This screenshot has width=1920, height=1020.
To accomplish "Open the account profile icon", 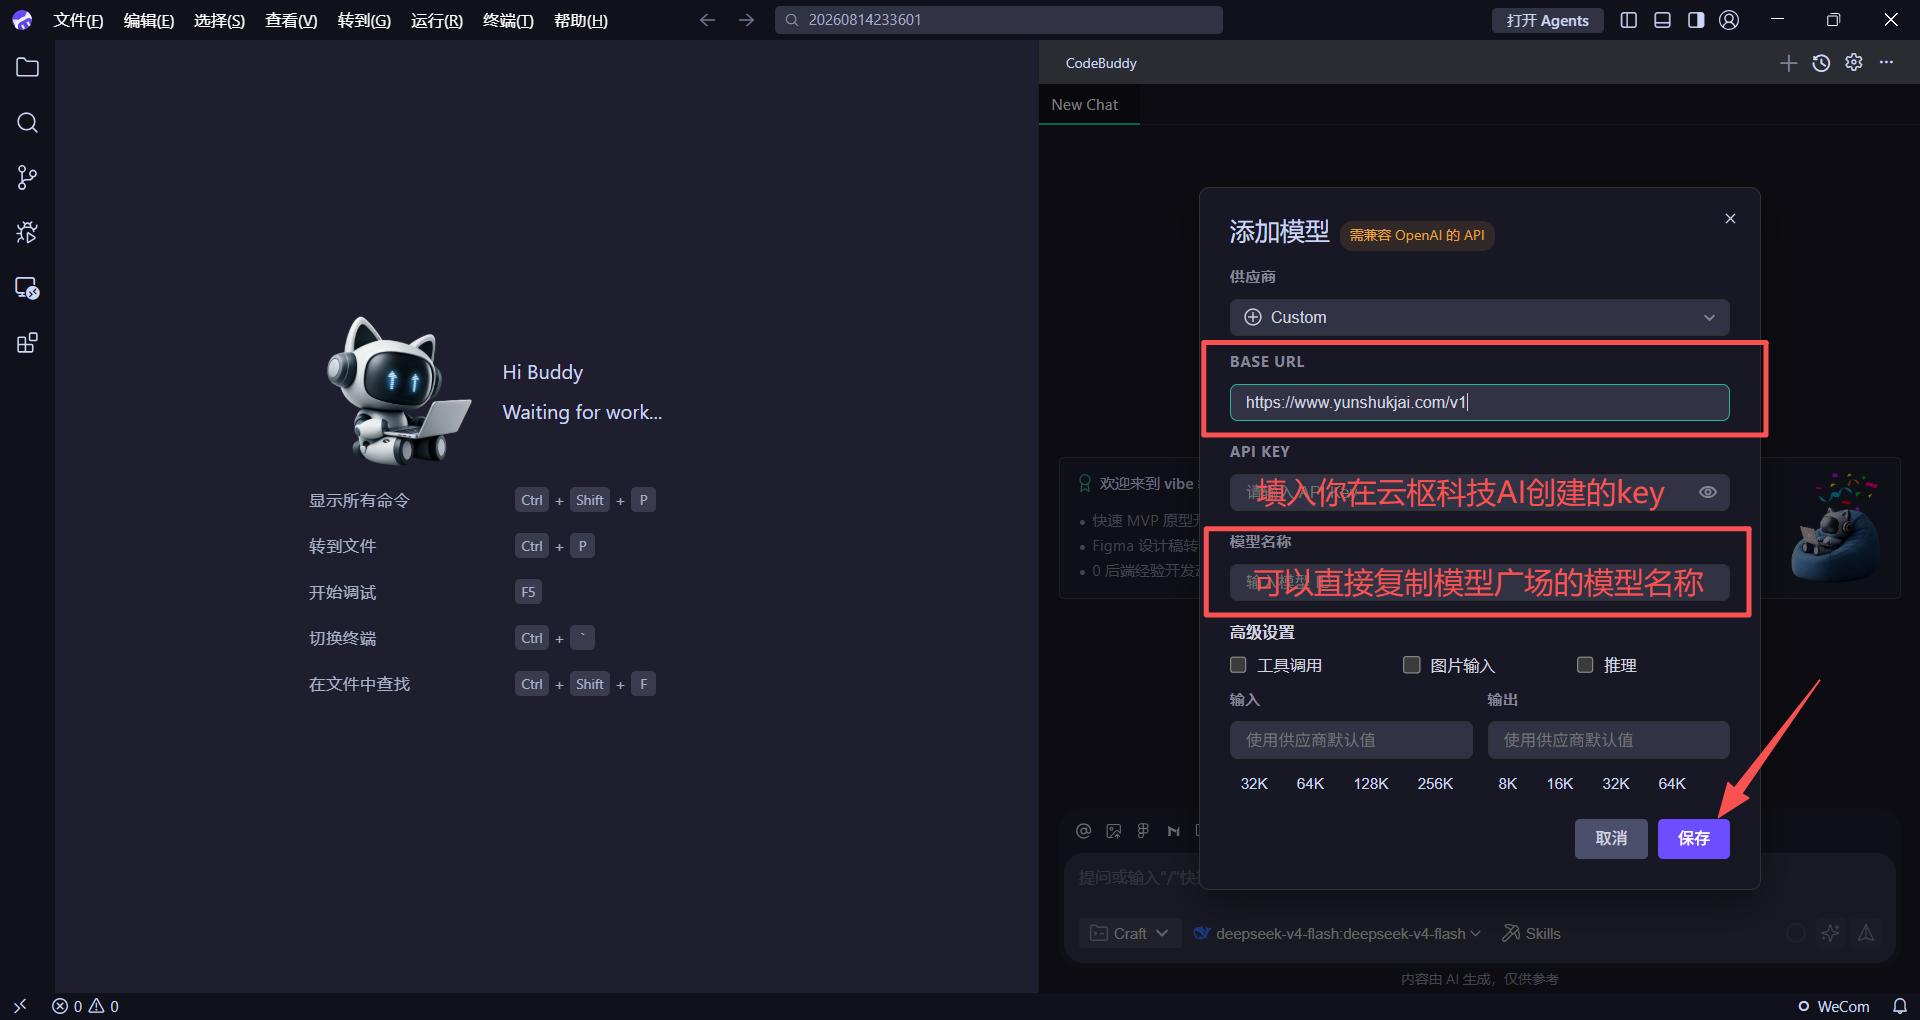I will coord(1729,20).
